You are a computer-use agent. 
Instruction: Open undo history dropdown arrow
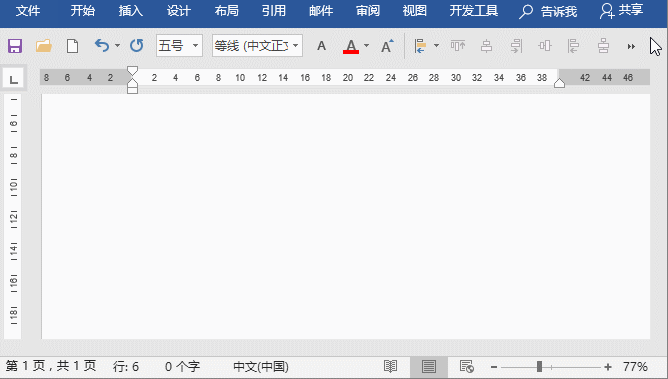117,46
